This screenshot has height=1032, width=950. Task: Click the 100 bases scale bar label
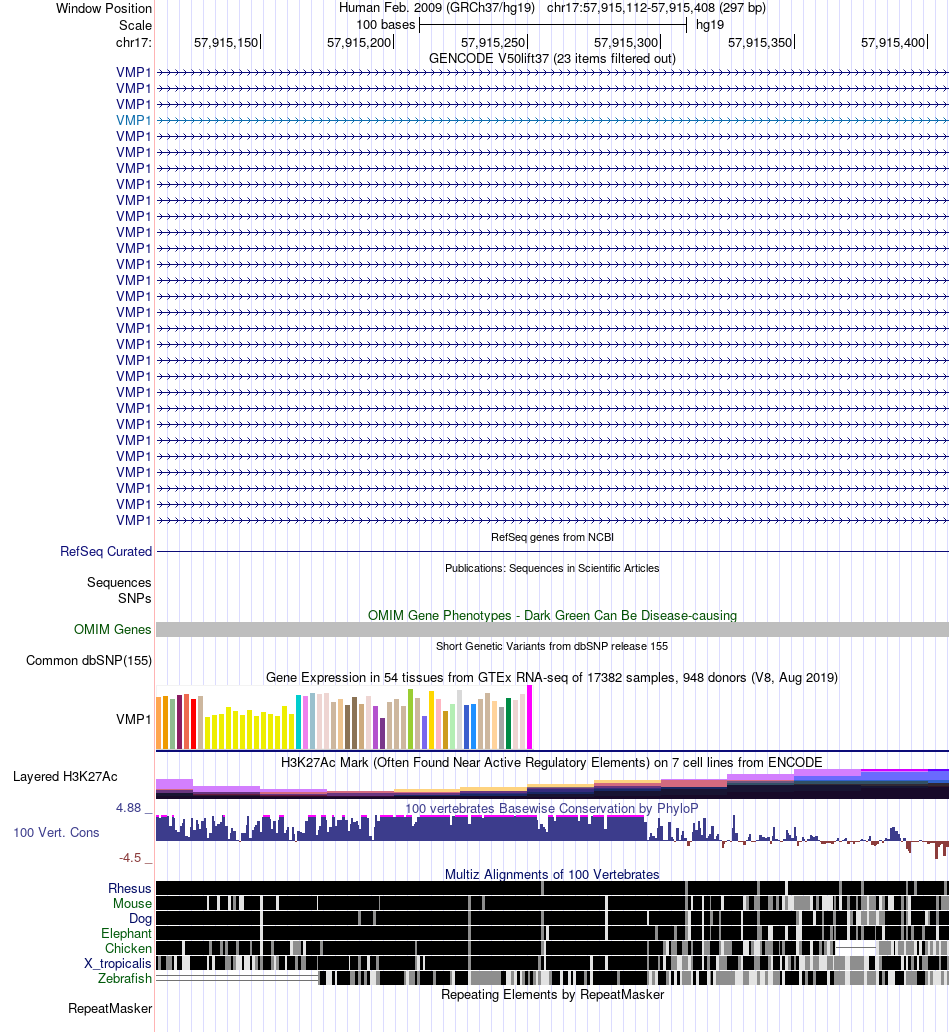tap(385, 25)
